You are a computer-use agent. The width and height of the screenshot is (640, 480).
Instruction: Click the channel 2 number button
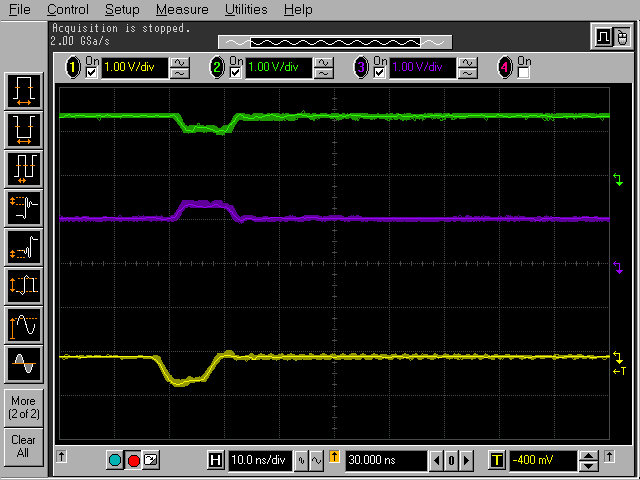pyautogui.click(x=217, y=67)
